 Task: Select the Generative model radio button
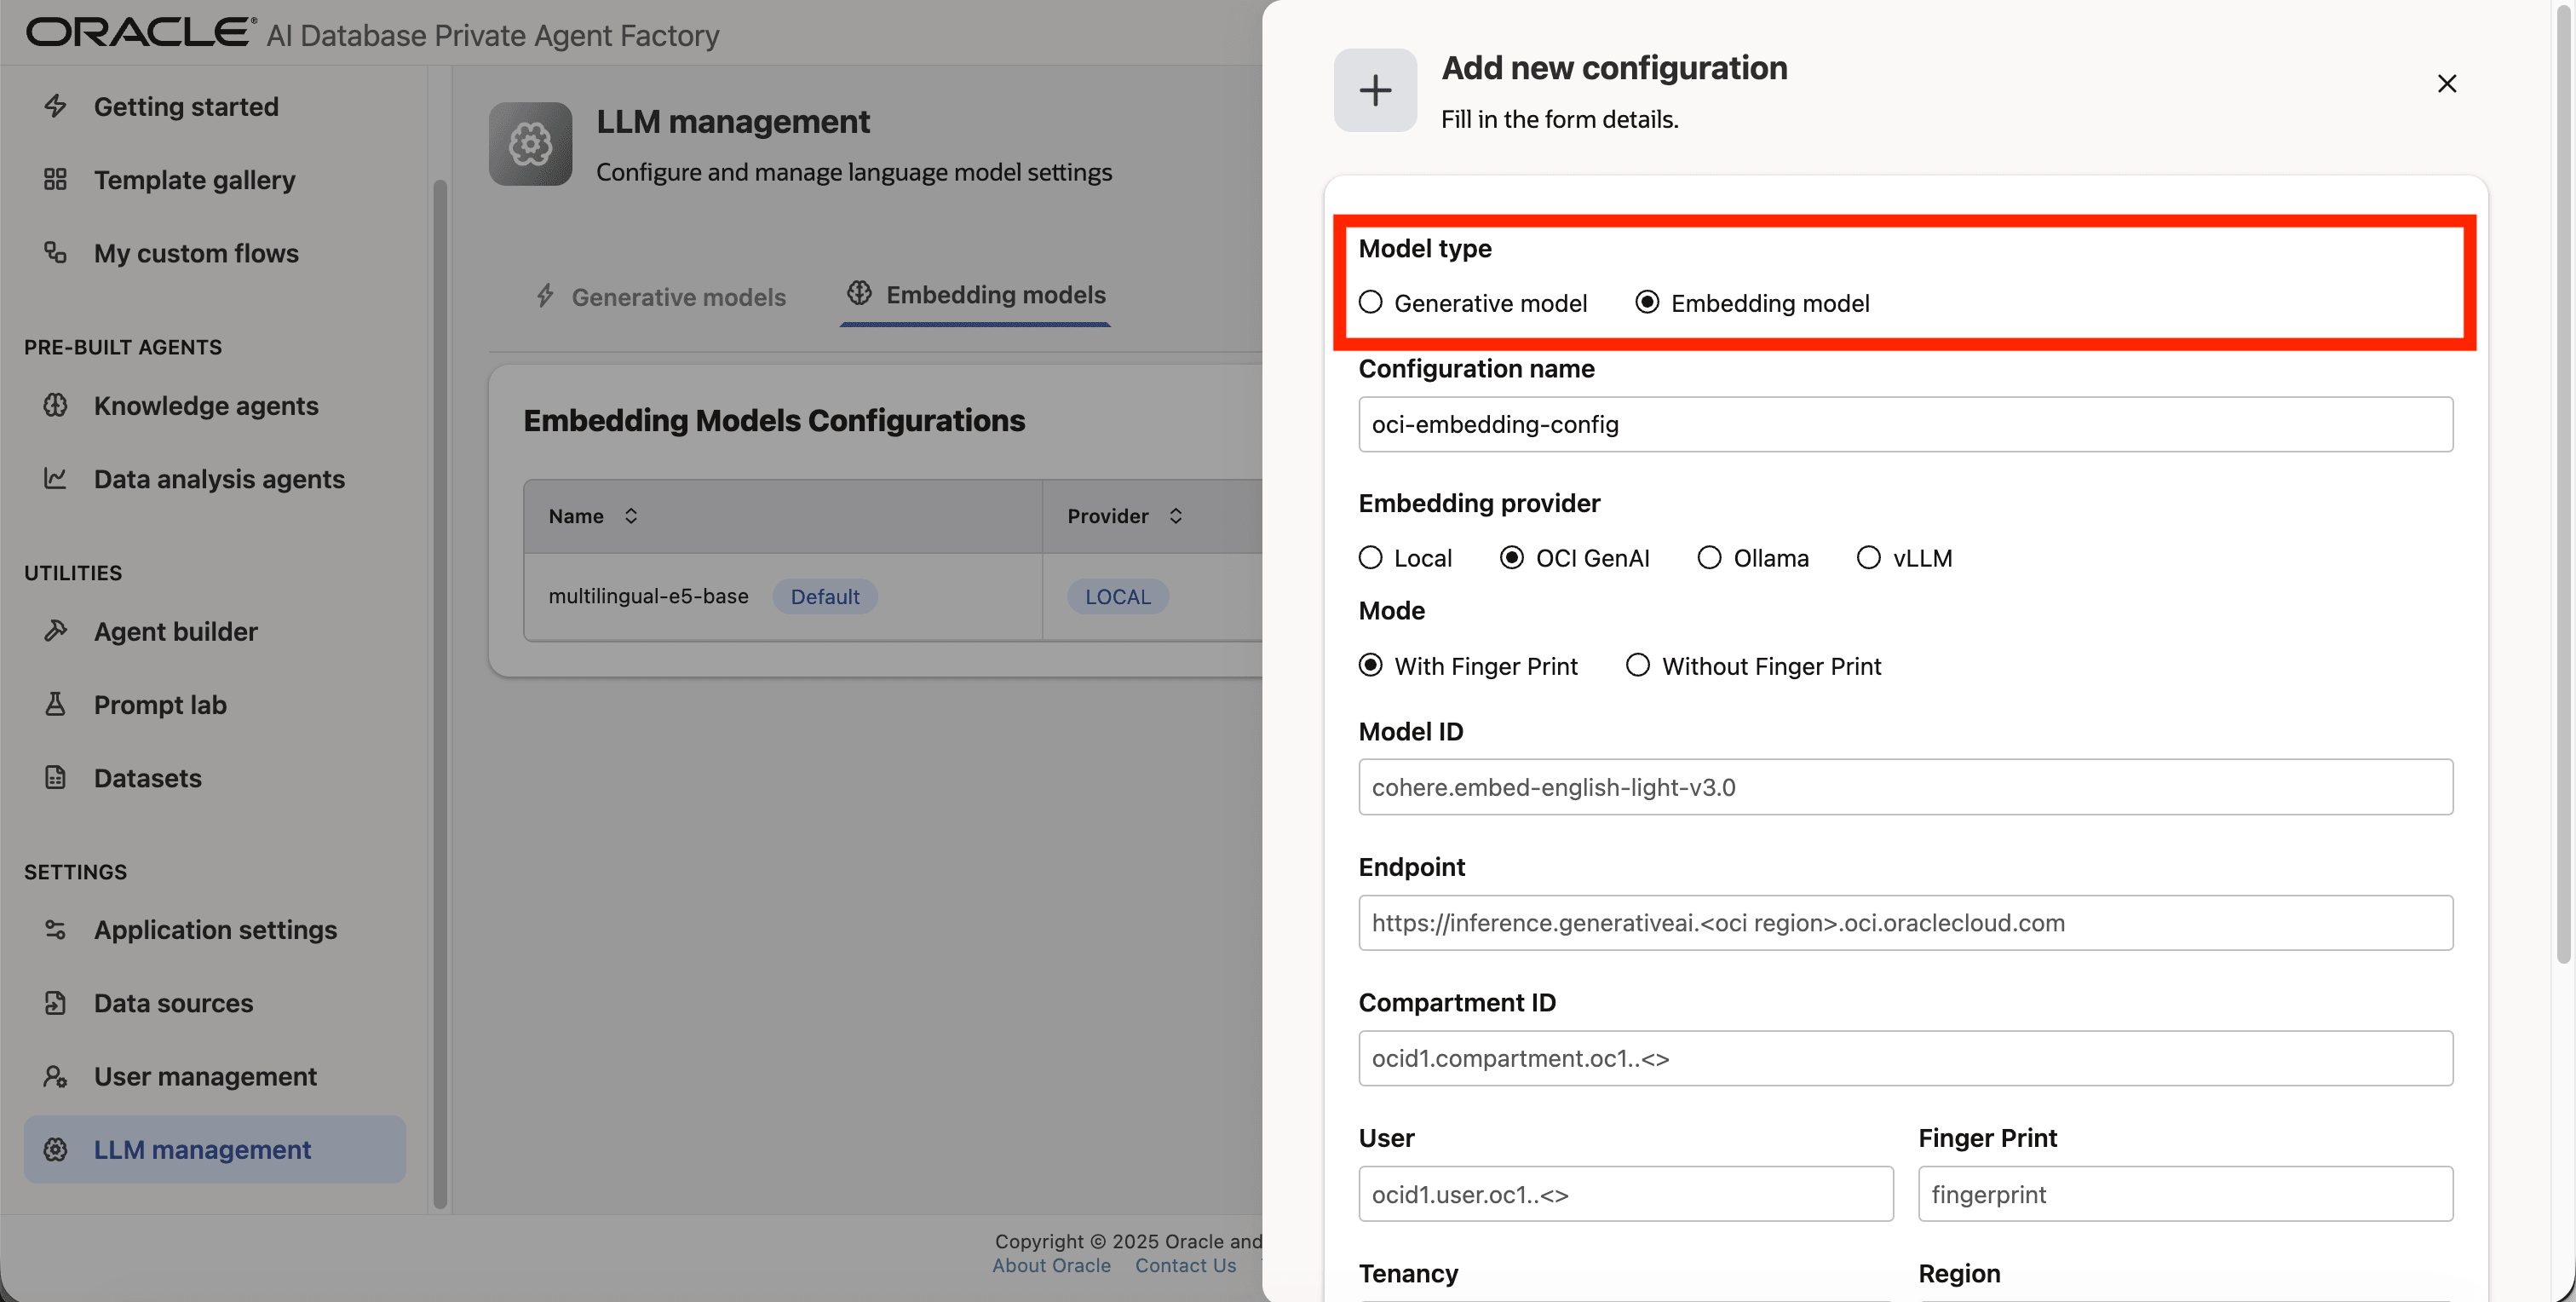coord(1370,302)
